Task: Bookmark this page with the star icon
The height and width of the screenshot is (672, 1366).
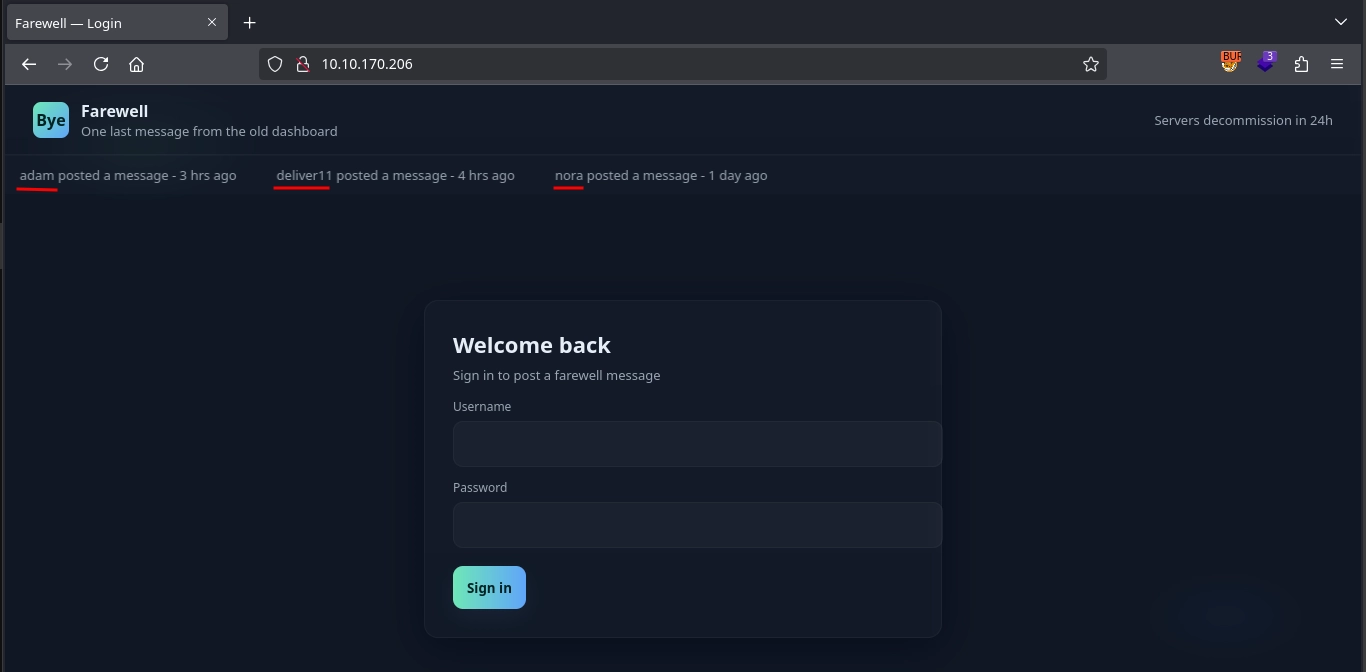Action: 1090,64
